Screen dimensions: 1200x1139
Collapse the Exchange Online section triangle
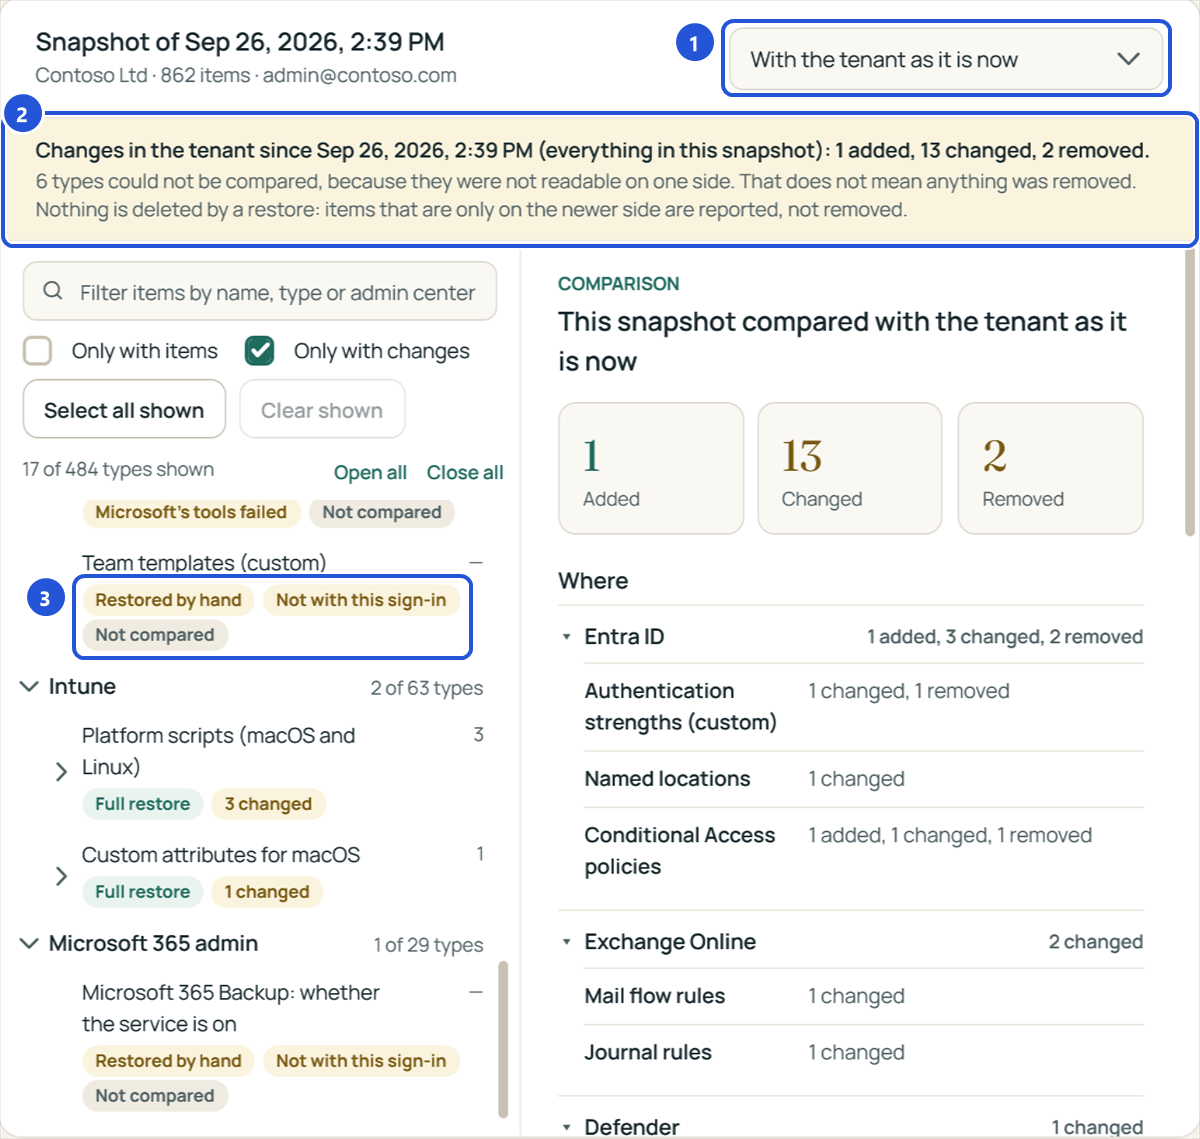click(567, 942)
